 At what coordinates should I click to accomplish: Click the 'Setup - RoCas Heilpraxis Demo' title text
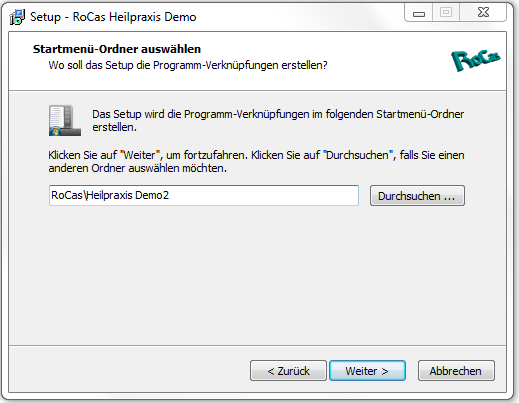(113, 17)
